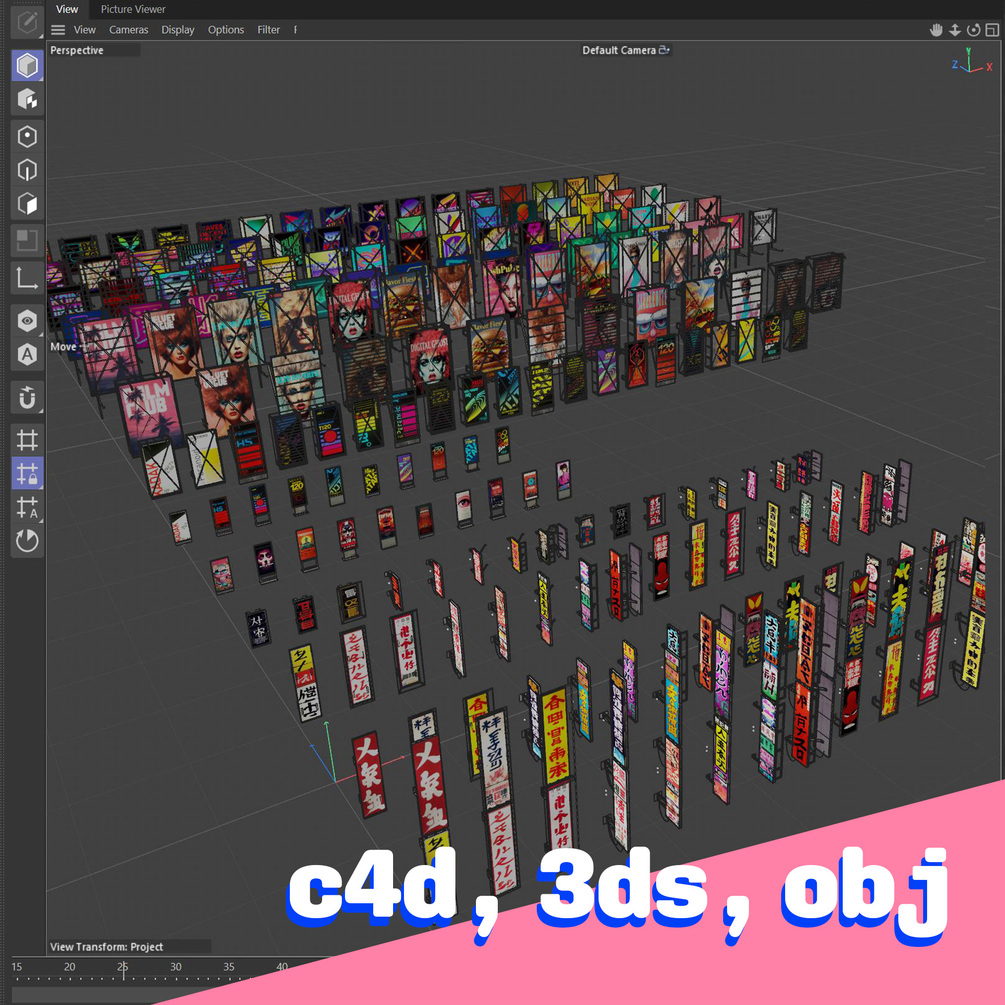Image resolution: width=1005 pixels, height=1005 pixels.
Task: Click frame 20 on the timeline ruler
Action: (x=69, y=967)
